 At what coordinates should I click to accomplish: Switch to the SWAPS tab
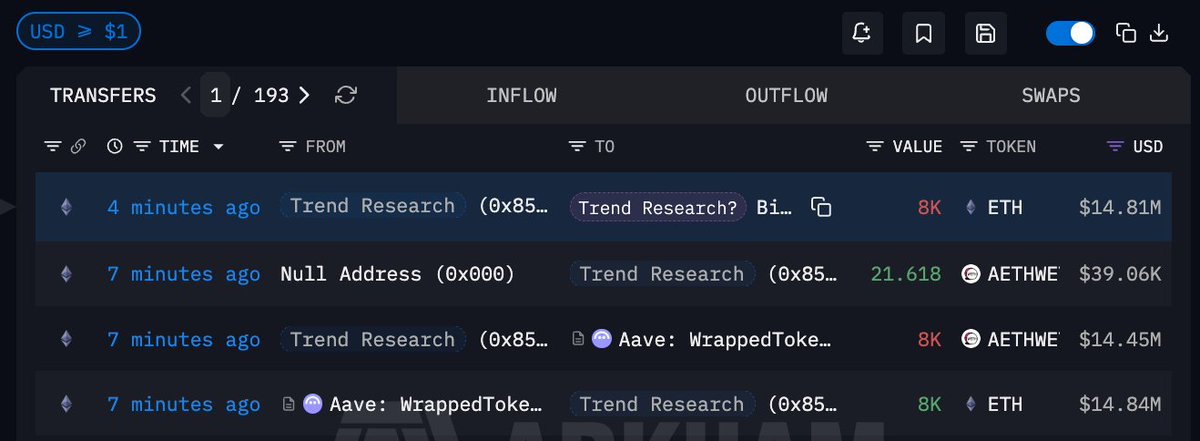point(1050,96)
